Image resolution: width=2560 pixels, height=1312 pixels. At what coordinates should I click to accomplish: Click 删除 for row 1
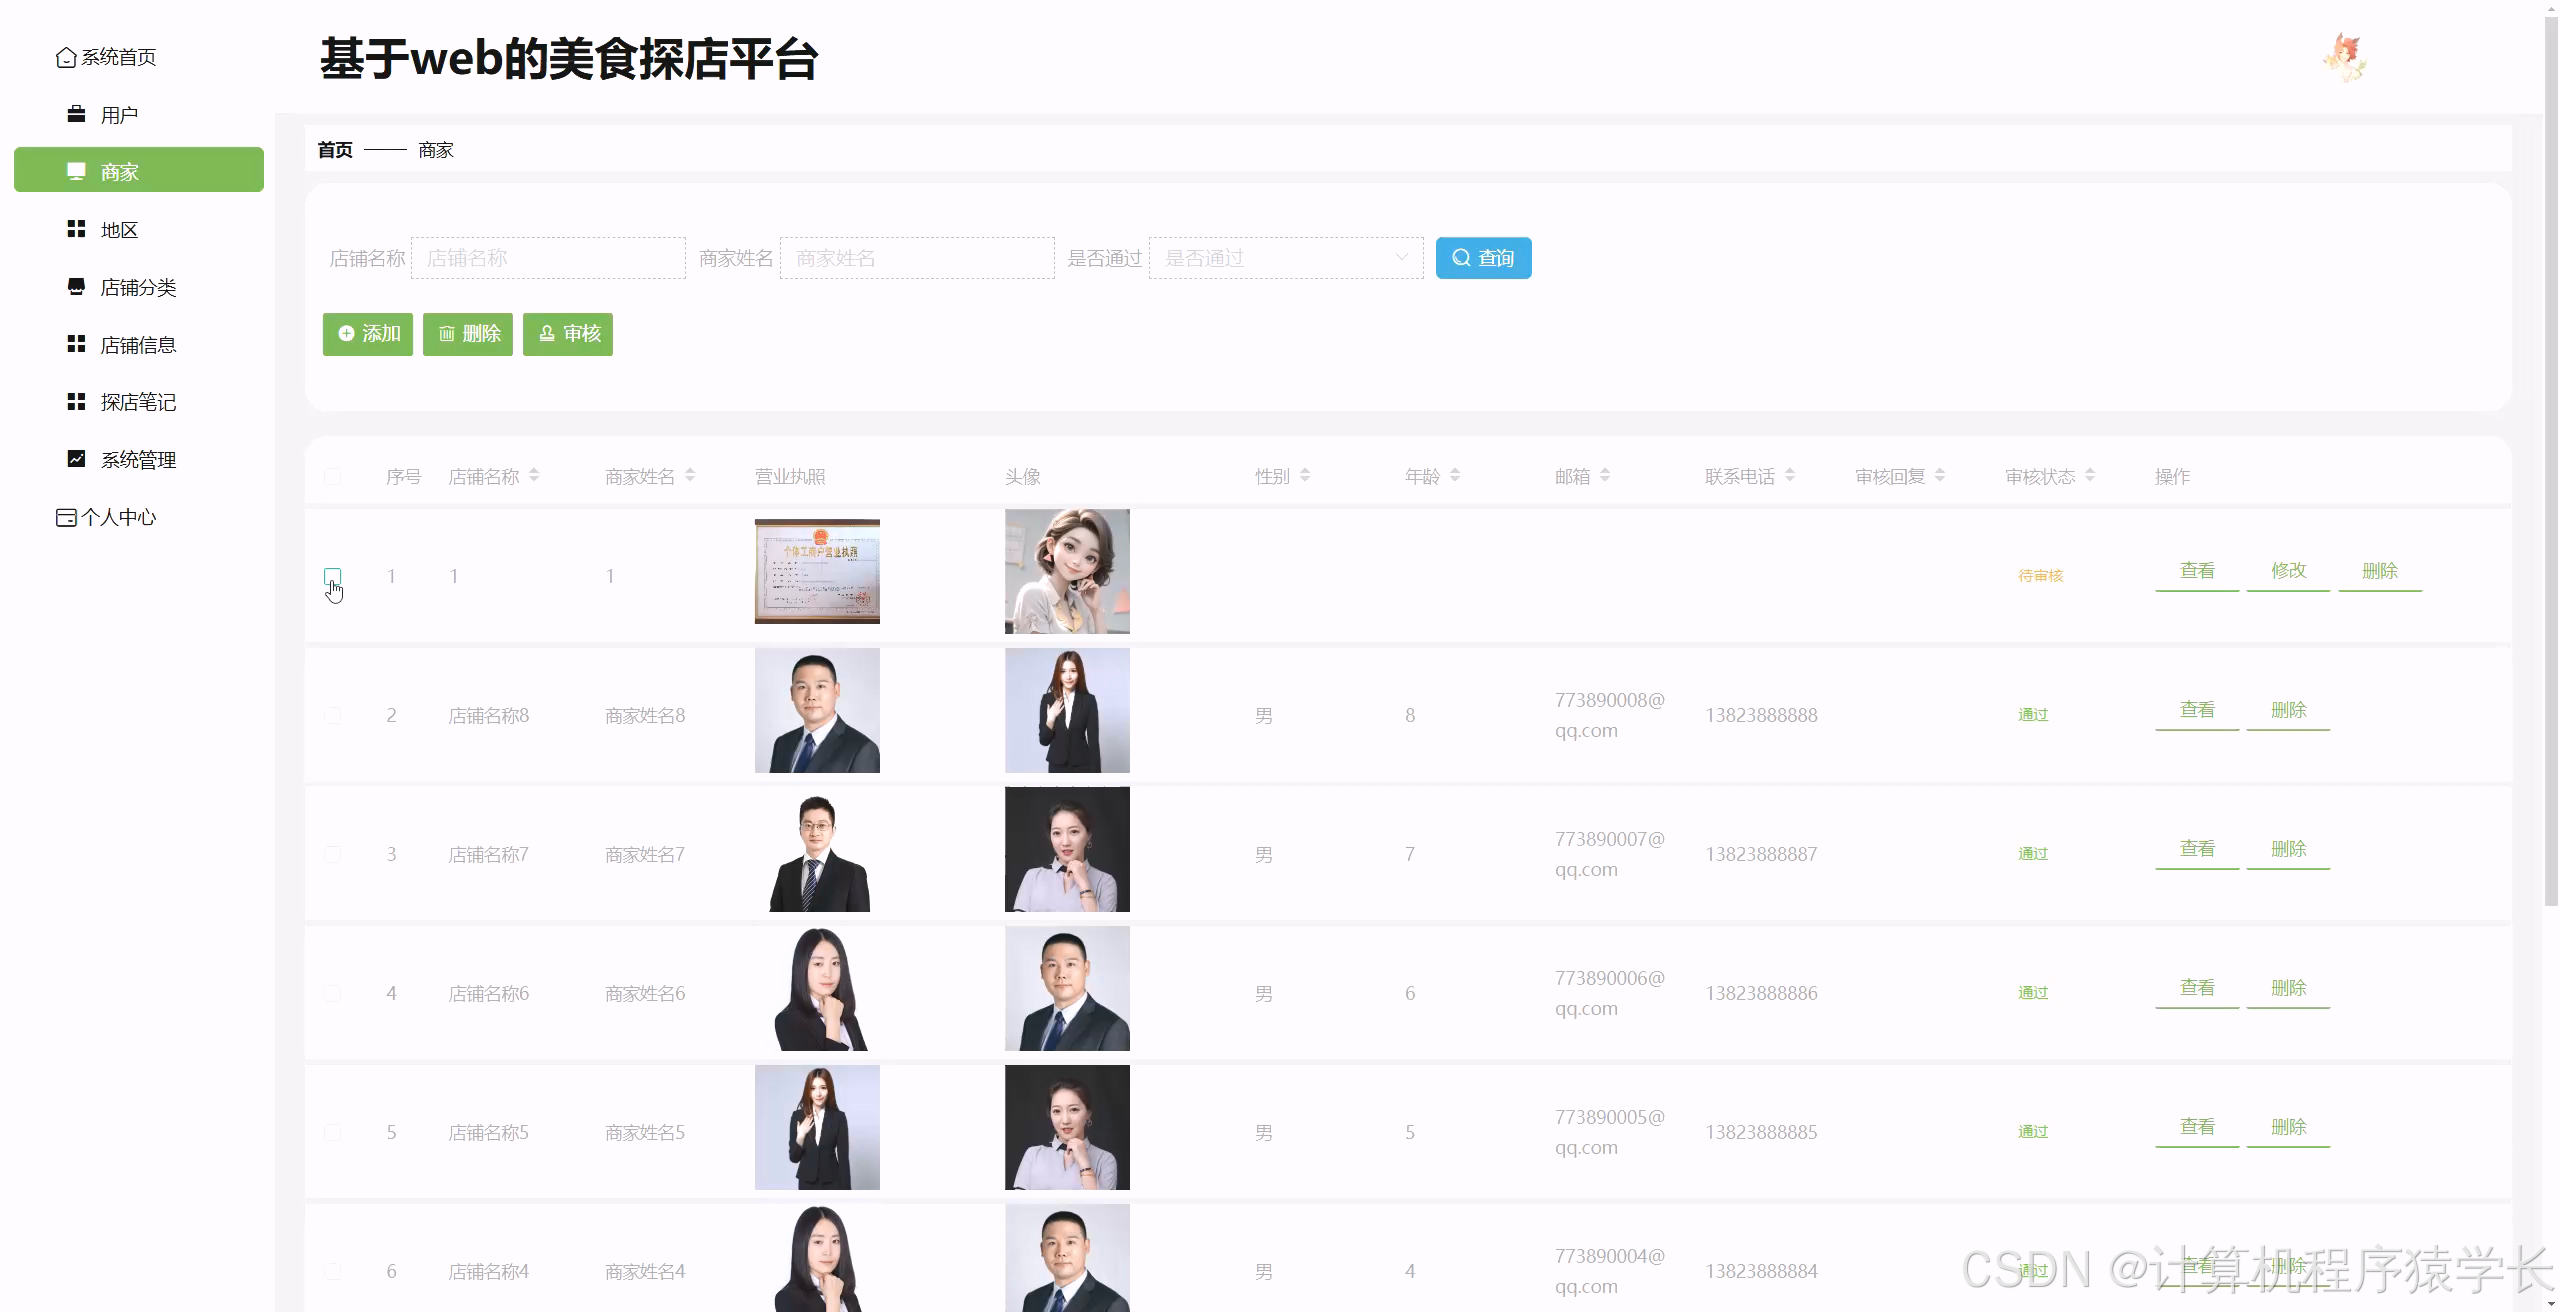tap(2380, 571)
